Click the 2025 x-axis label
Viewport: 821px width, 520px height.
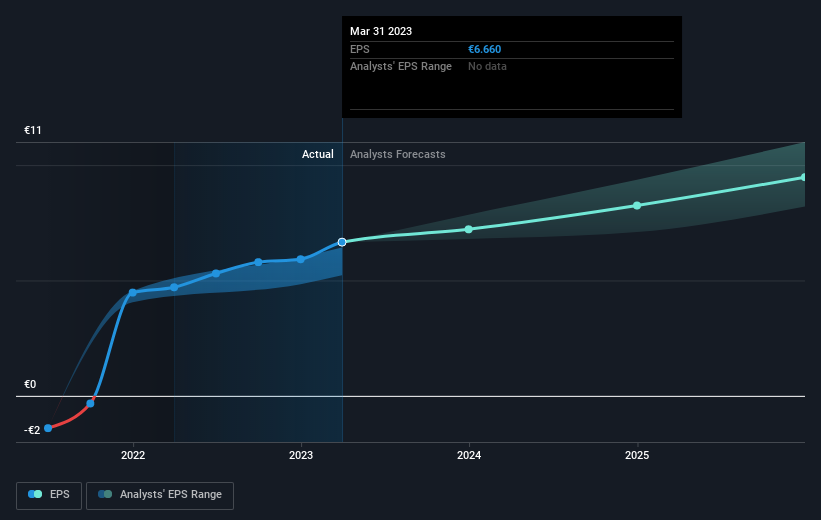point(637,455)
